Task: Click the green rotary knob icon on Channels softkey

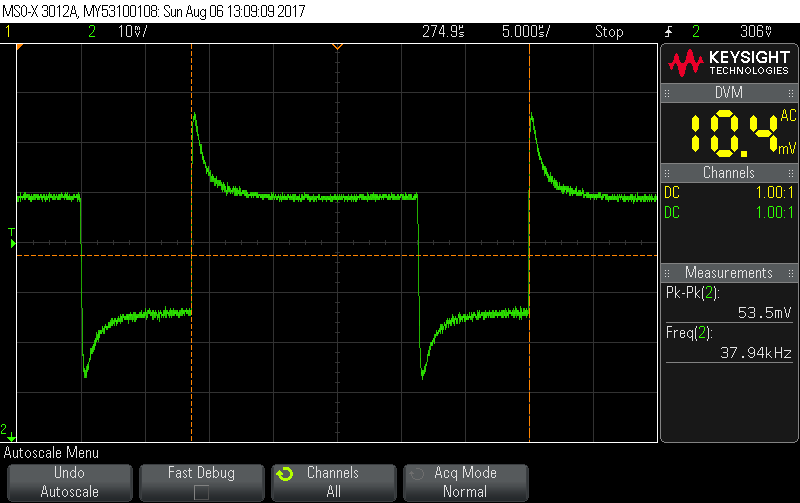Action: [284, 474]
